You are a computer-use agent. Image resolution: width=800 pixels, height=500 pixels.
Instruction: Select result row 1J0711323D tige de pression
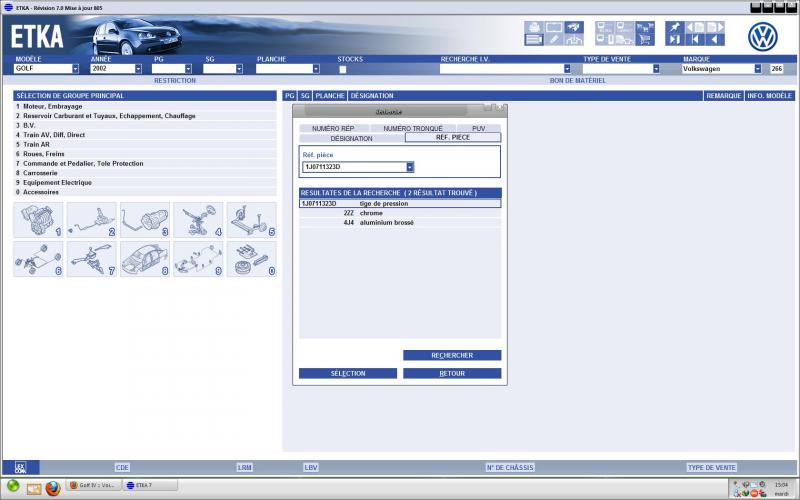click(400, 204)
